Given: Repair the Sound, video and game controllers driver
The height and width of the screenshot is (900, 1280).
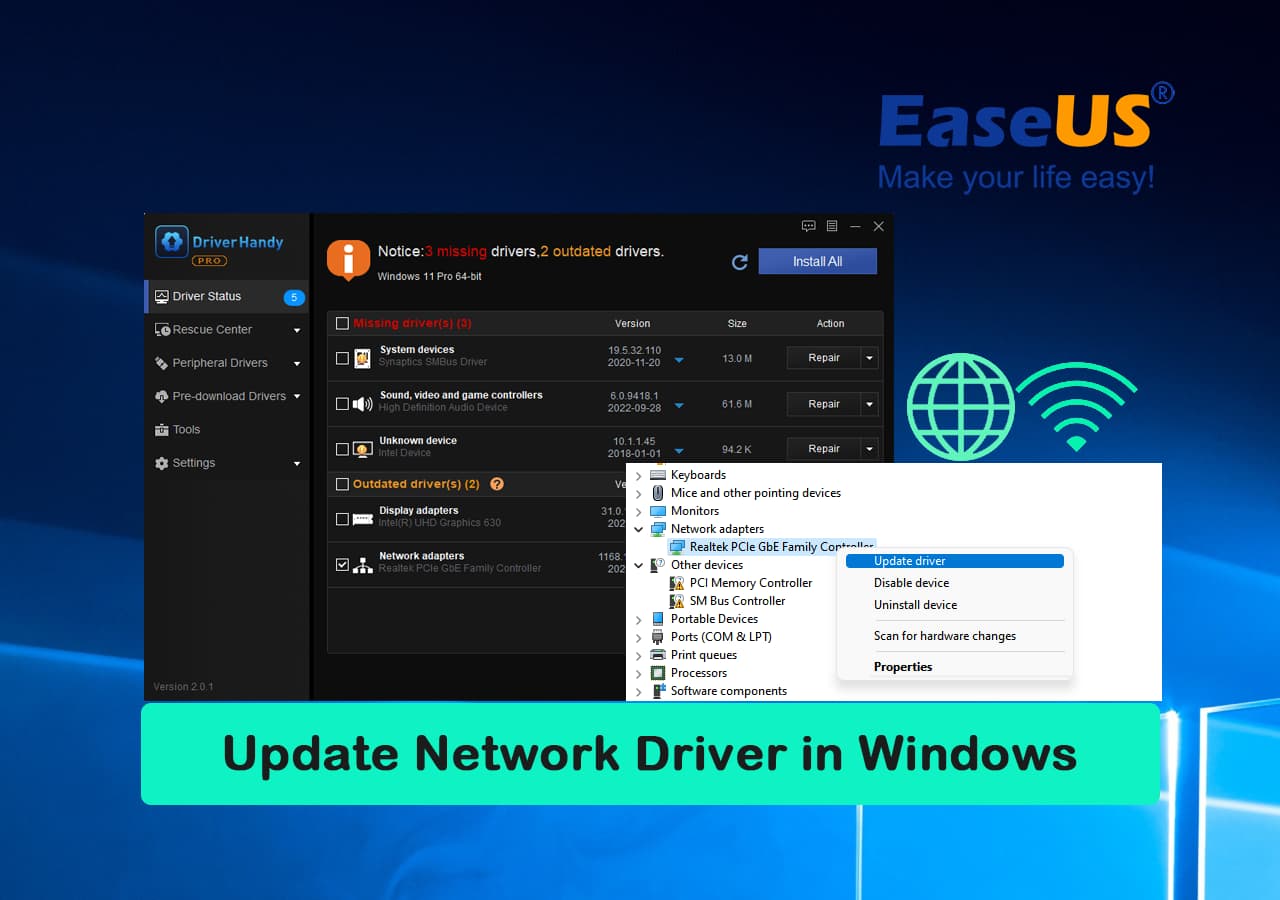Looking at the screenshot, I should [x=824, y=404].
